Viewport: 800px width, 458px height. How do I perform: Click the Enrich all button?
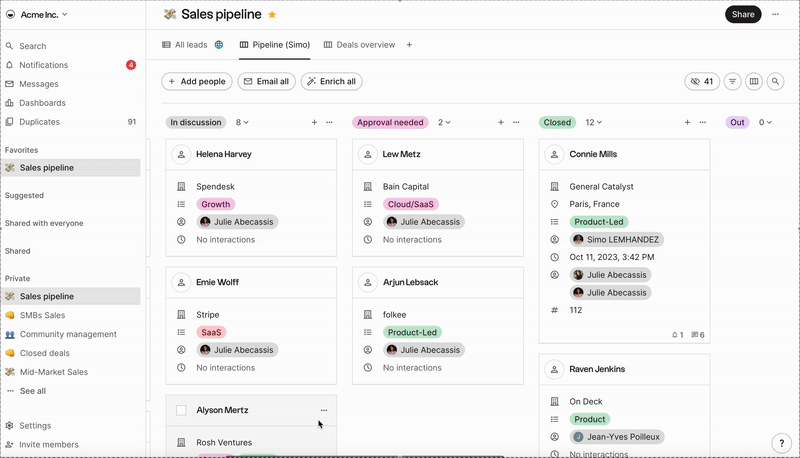[332, 81]
